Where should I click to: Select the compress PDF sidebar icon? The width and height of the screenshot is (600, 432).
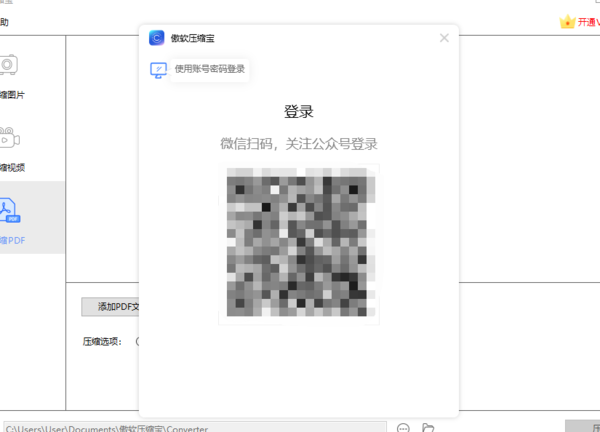coord(10,210)
